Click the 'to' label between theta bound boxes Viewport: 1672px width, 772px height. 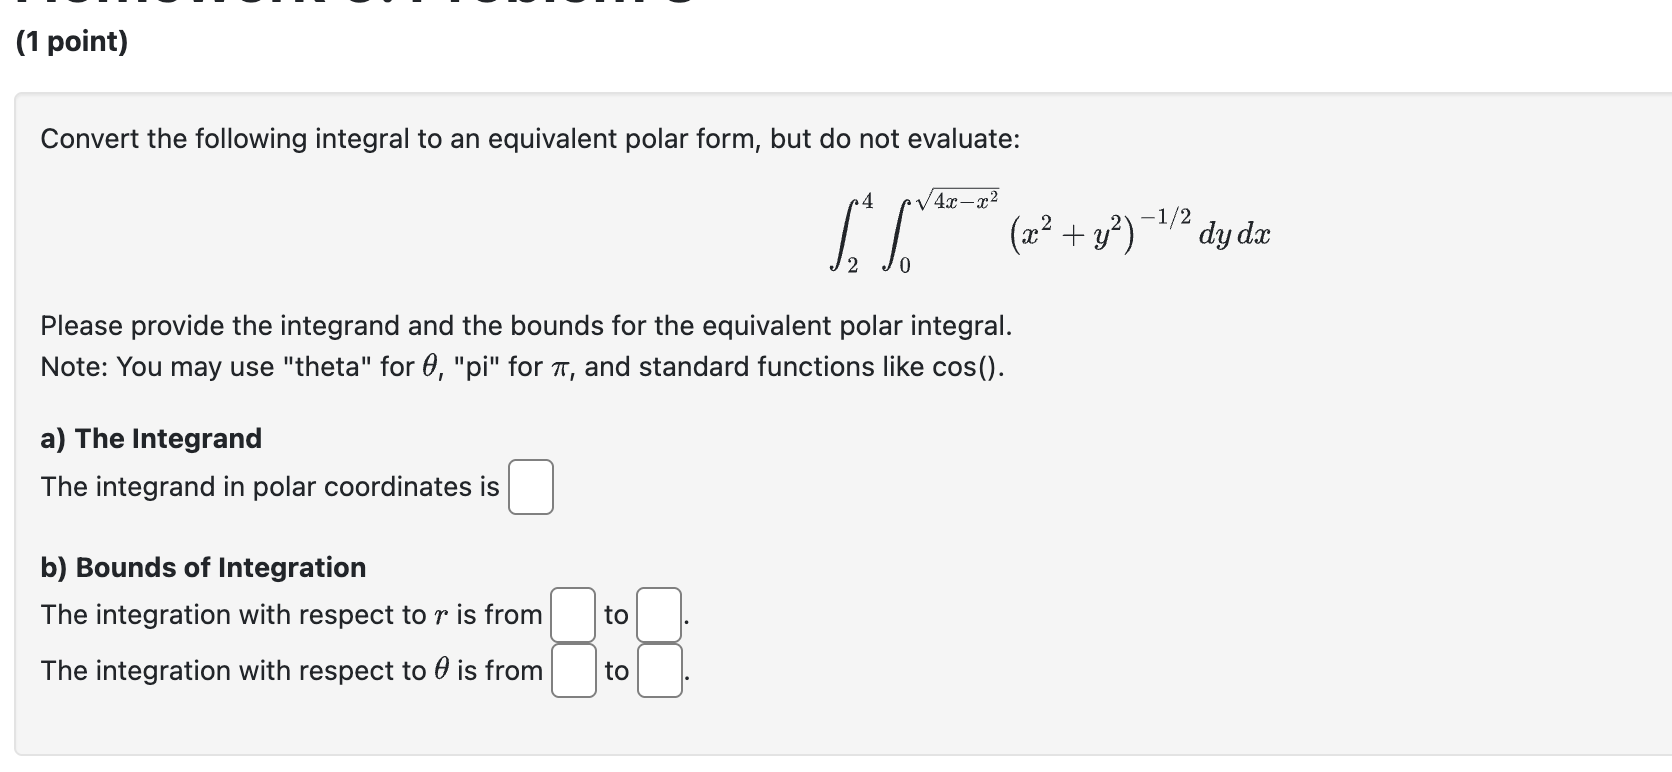pyautogui.click(x=614, y=670)
